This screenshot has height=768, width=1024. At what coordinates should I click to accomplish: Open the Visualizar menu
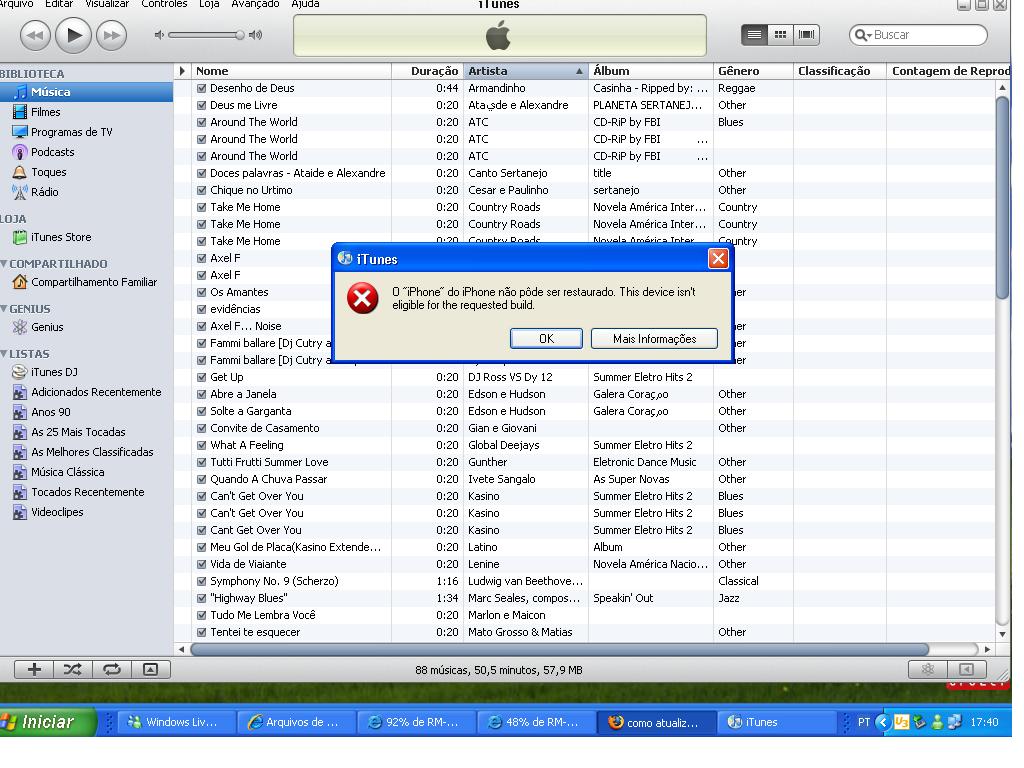(x=107, y=4)
